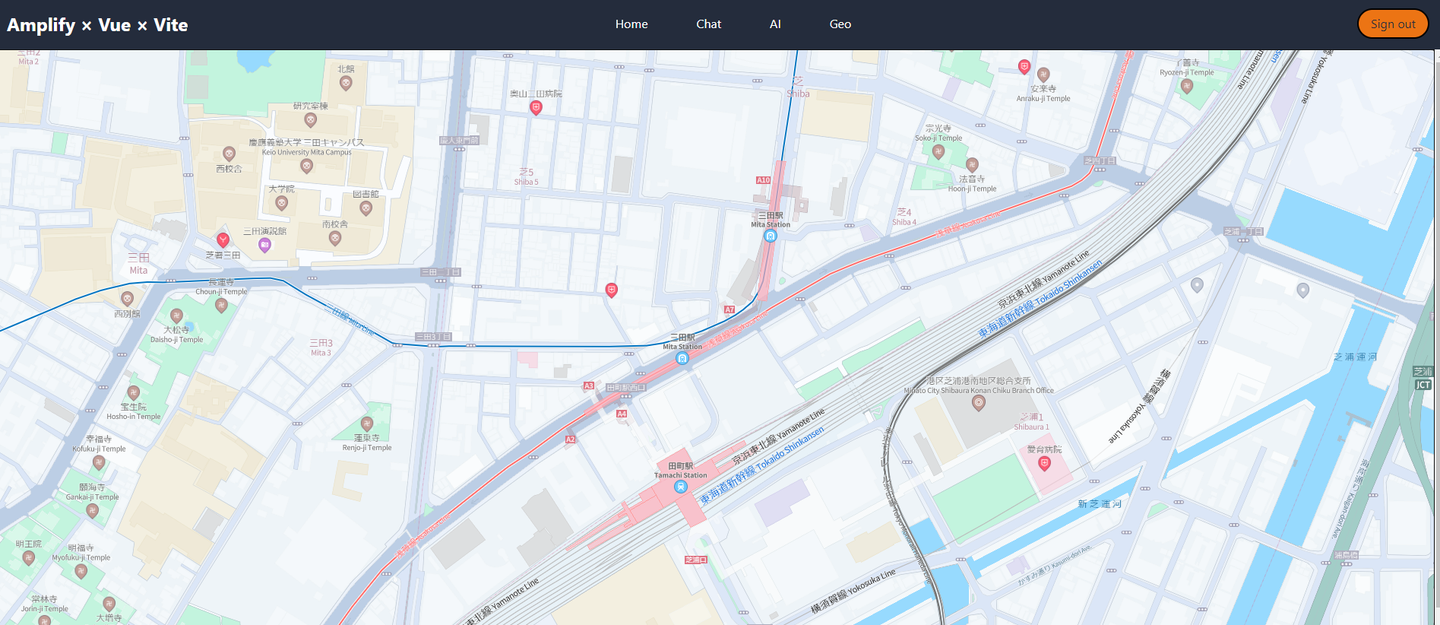This screenshot has width=1440, height=625.
Task: Click the 大明寺 temple marker
Action: tap(110, 605)
